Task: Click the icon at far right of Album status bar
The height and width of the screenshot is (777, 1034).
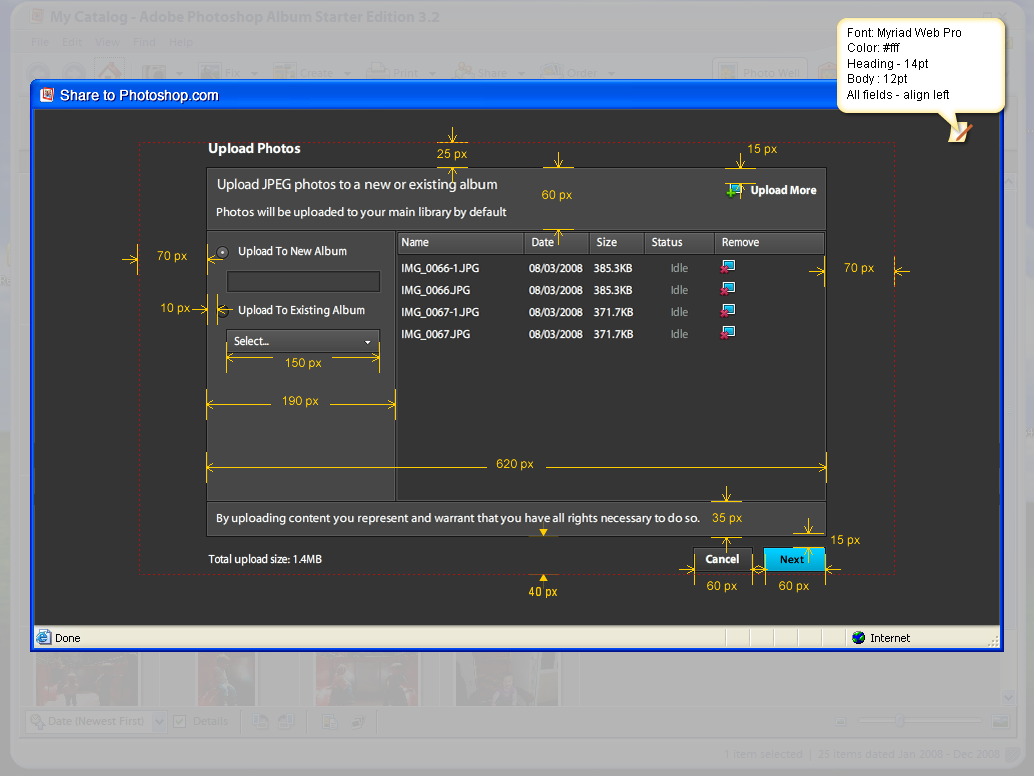Action: (x=1015, y=755)
